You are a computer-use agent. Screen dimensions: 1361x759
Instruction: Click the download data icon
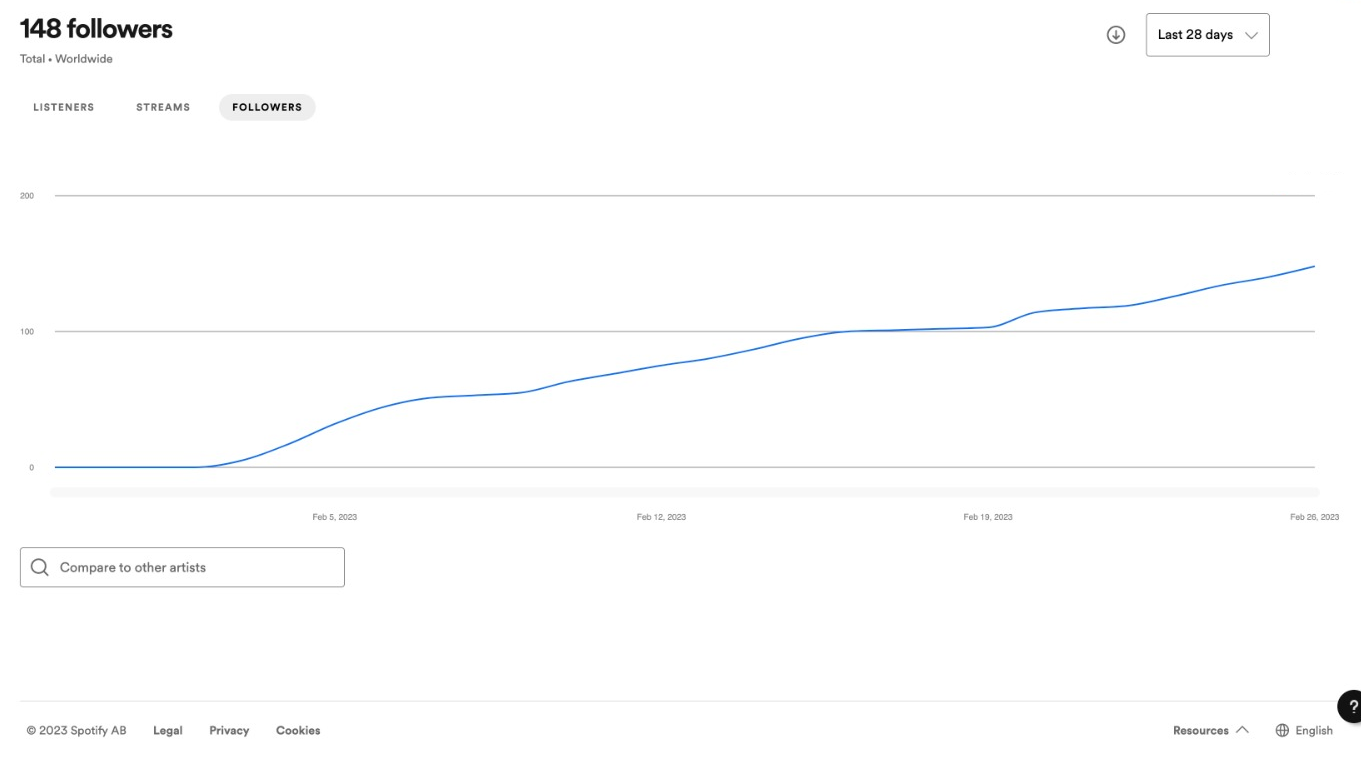[1116, 35]
